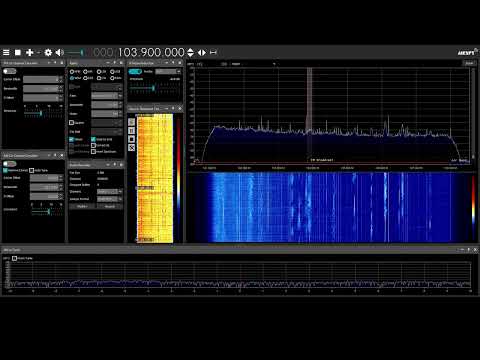Select the WFM radio mode
Image resolution: width=480 pixels, height=360 pixels.
(75, 78)
